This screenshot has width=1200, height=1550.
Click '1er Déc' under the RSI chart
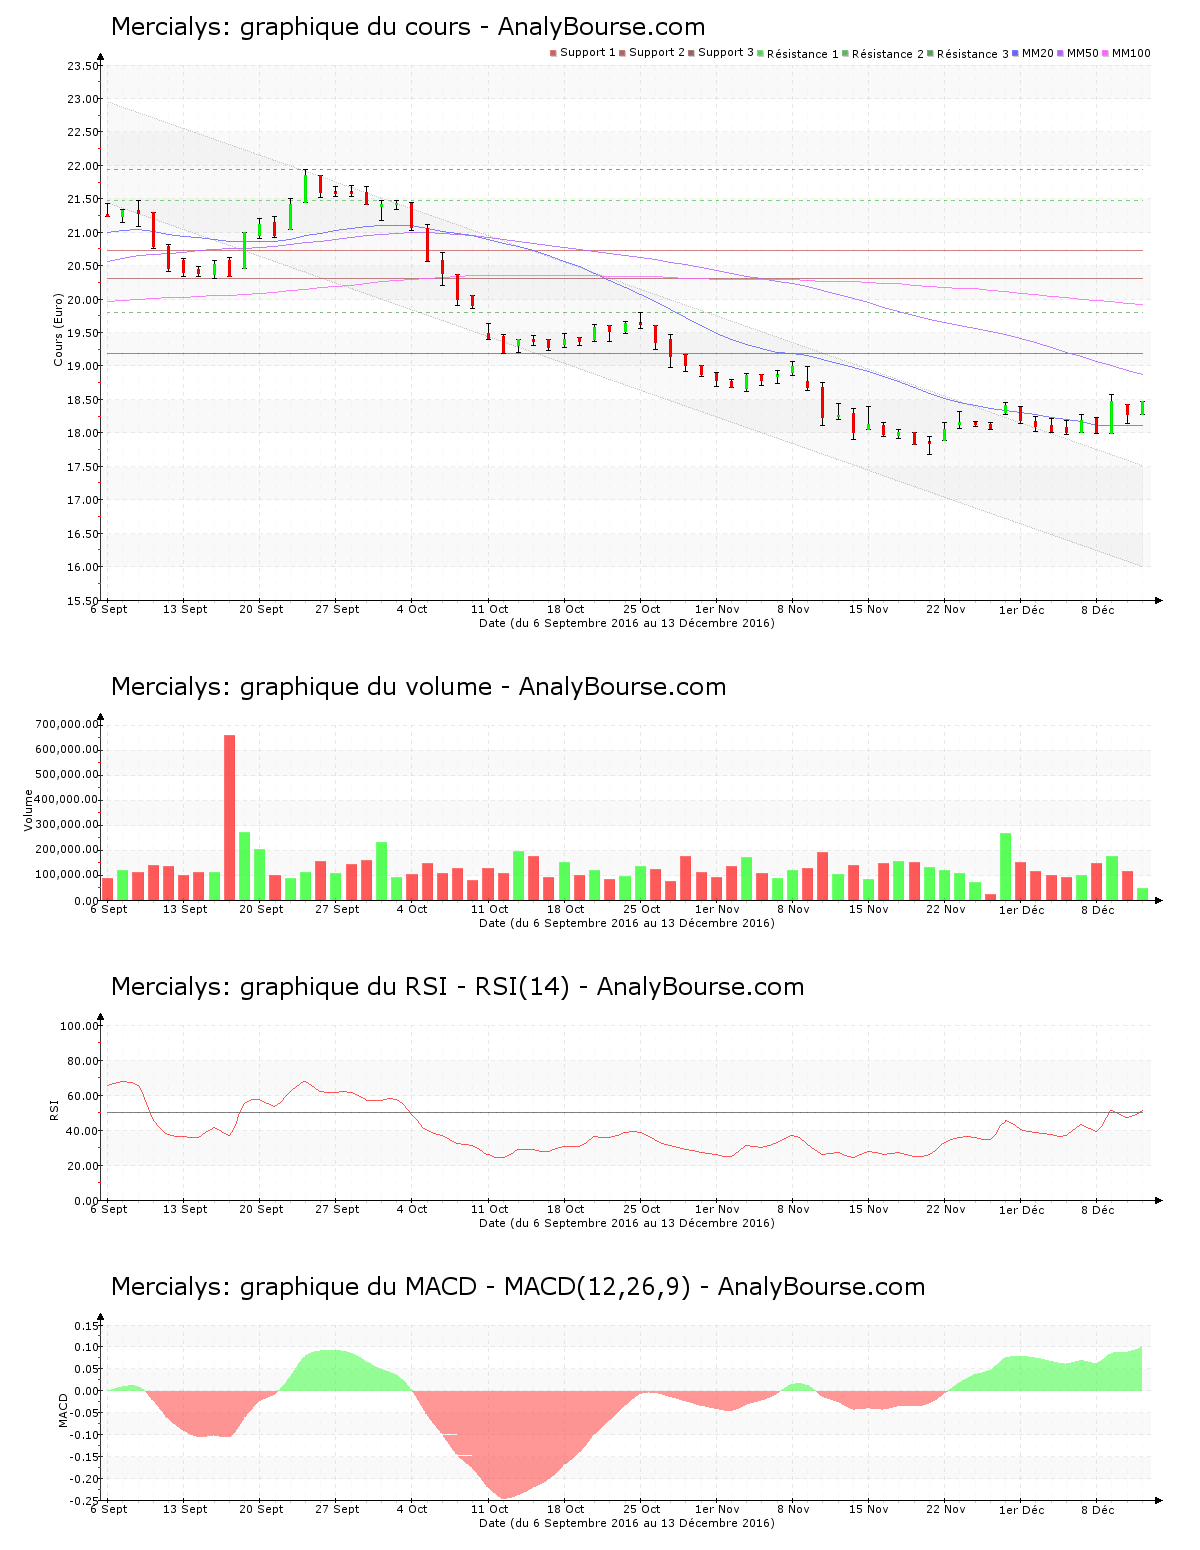(x=1021, y=1210)
